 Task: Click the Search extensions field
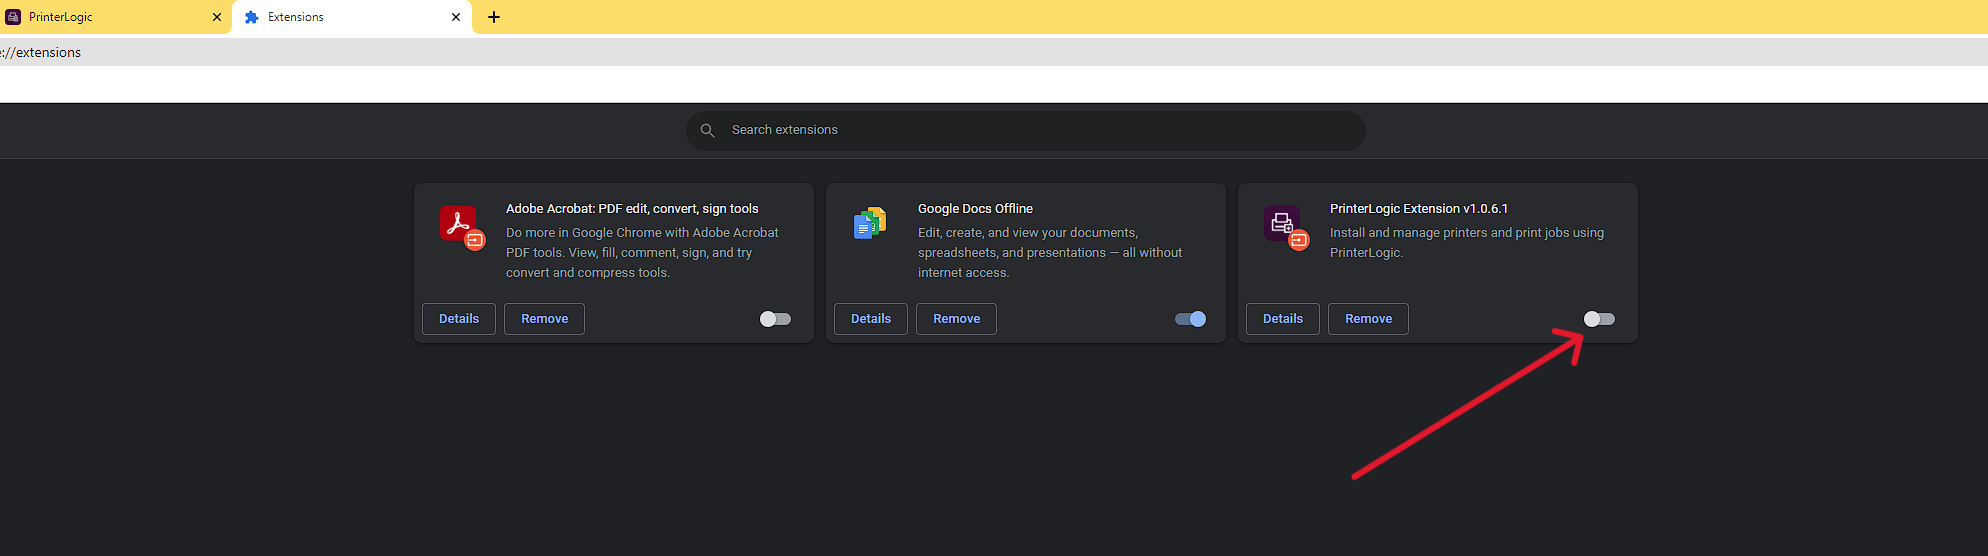(x=1025, y=130)
